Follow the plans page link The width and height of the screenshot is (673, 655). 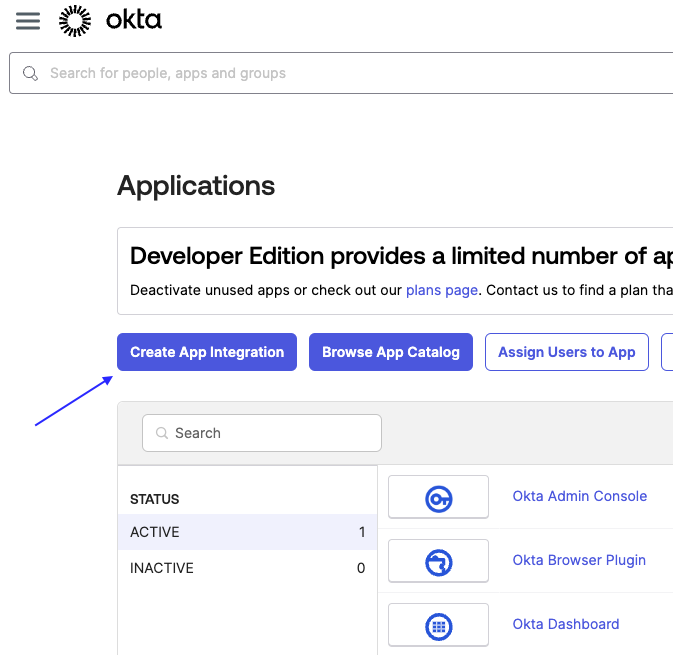pyautogui.click(x=442, y=290)
